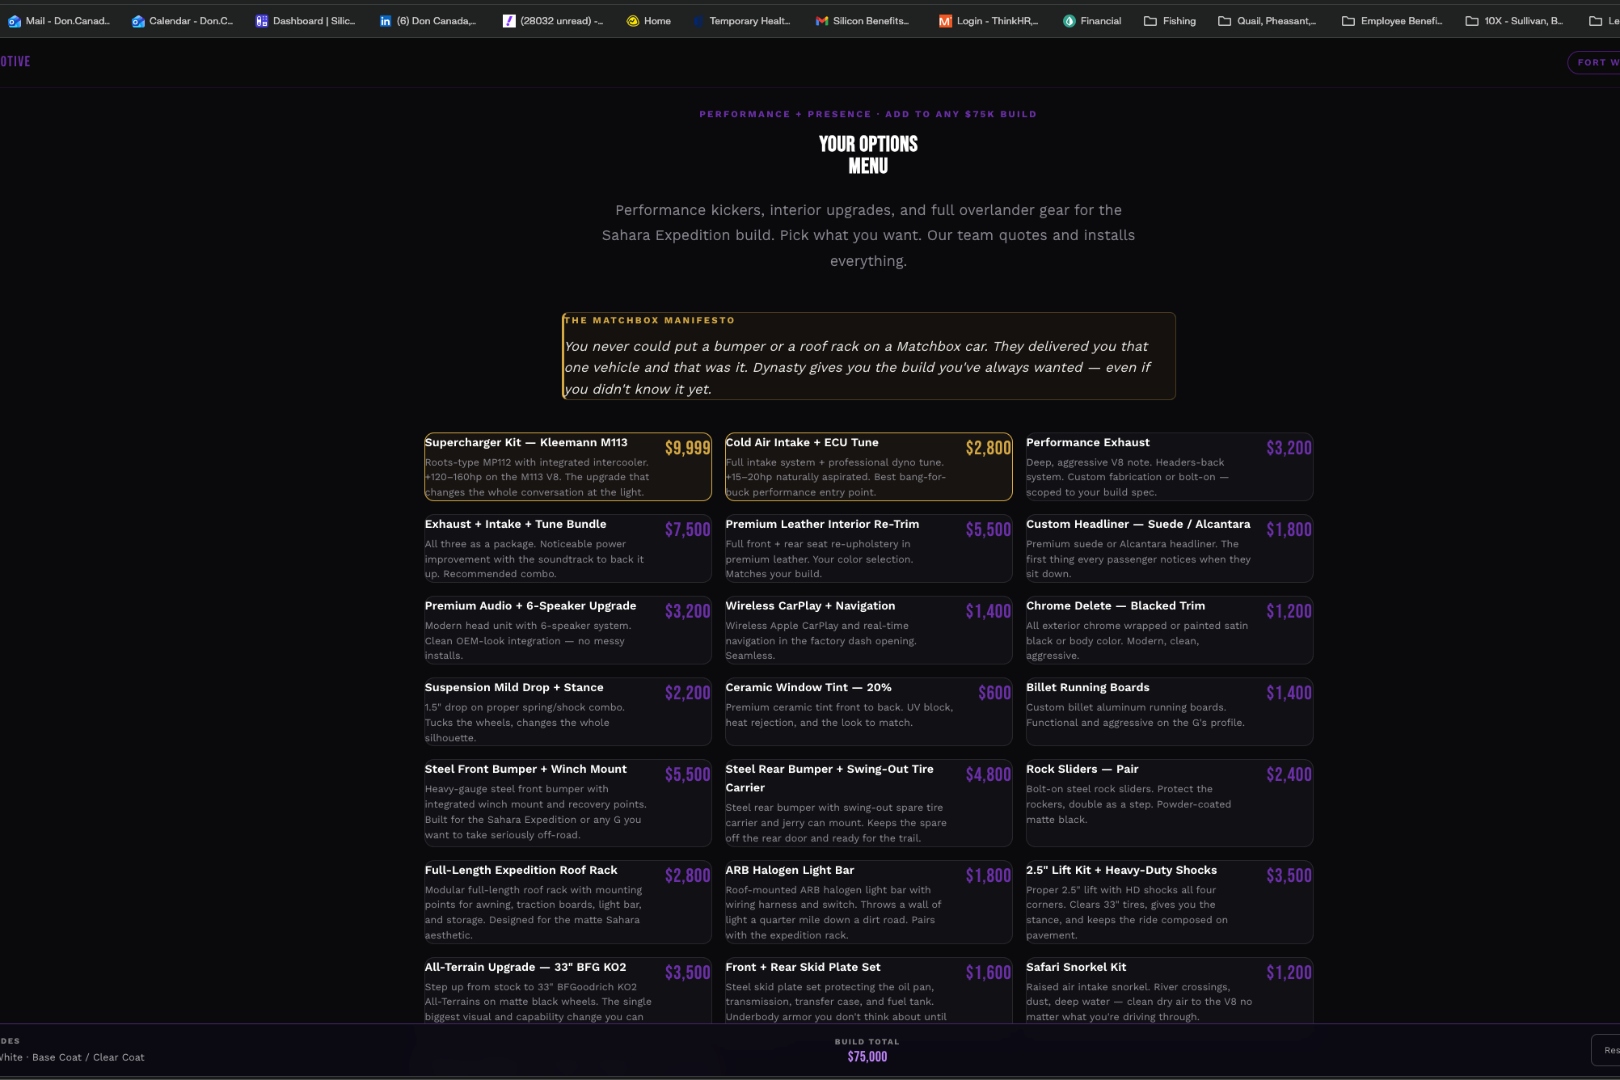Open the Quail, Pheasant bookmarks folder
This screenshot has width=1620, height=1080.
[1267, 21]
